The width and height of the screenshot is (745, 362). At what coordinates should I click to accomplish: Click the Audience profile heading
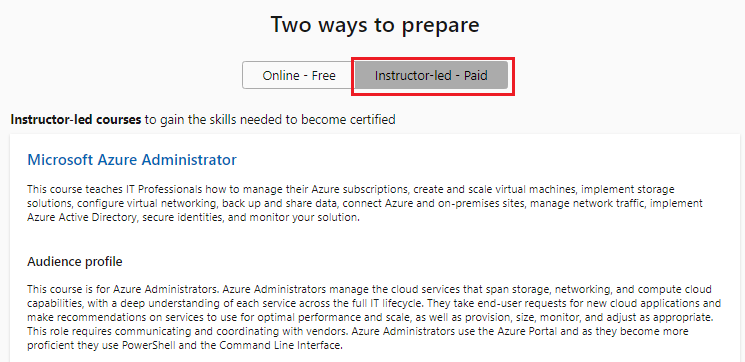coord(75,262)
